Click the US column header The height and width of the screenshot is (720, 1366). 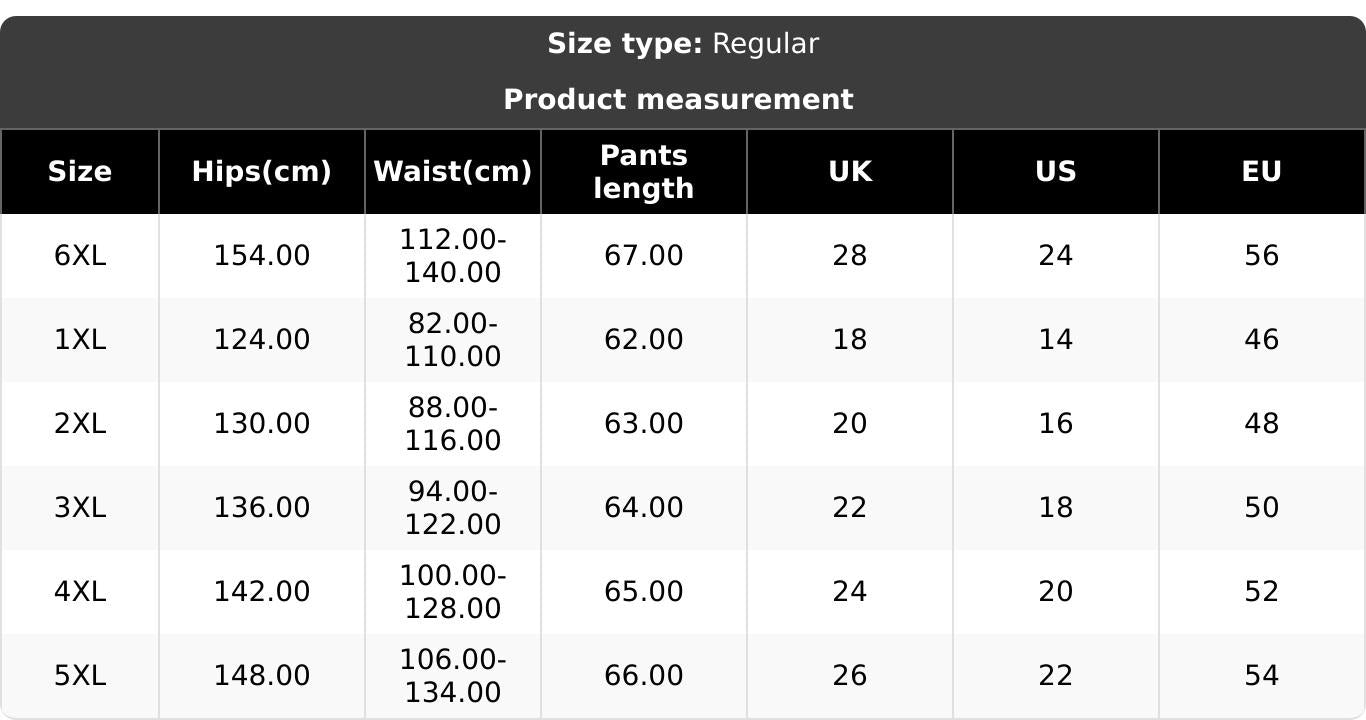pos(1056,172)
